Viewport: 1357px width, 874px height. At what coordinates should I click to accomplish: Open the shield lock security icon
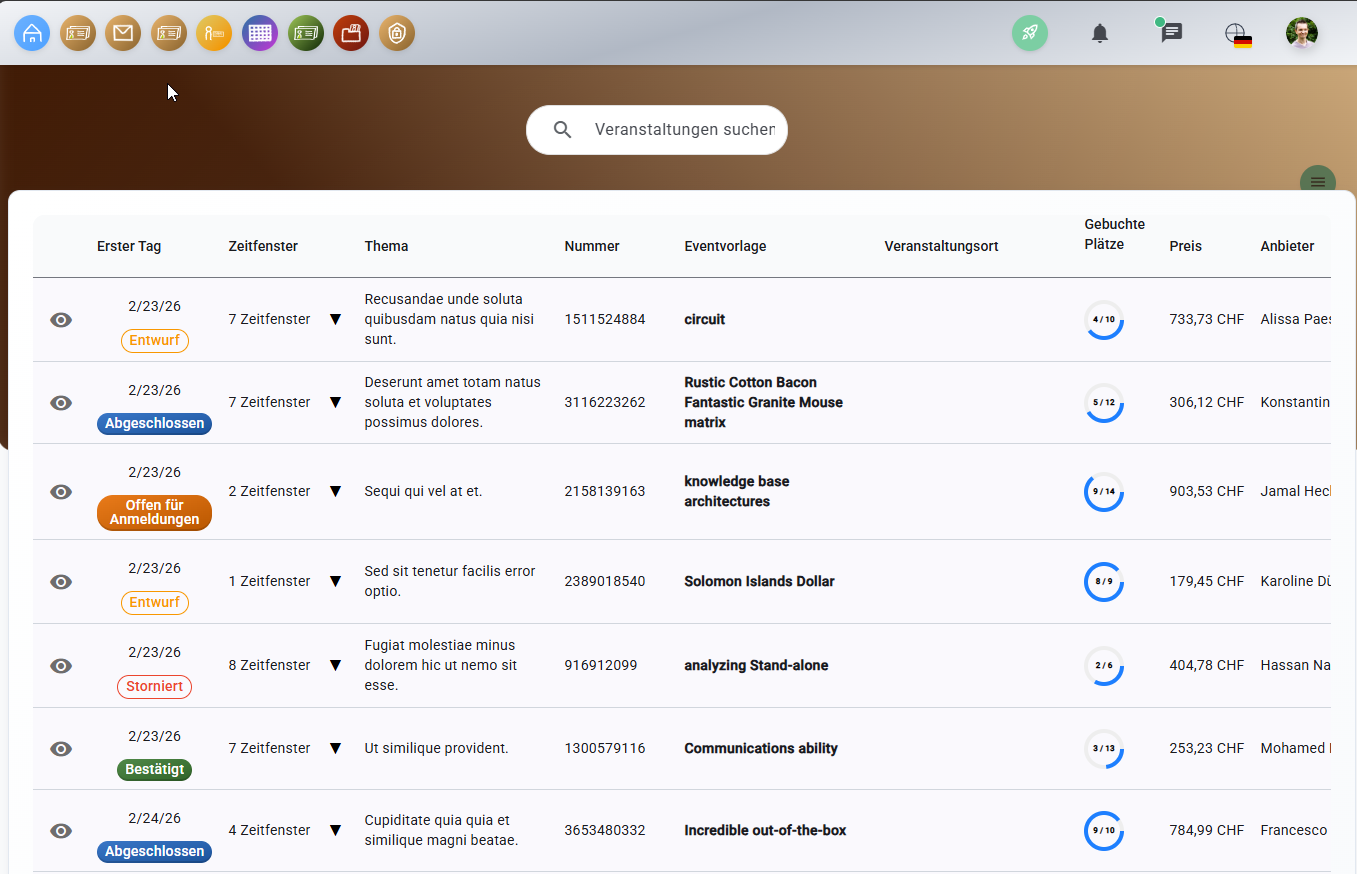(x=397, y=33)
